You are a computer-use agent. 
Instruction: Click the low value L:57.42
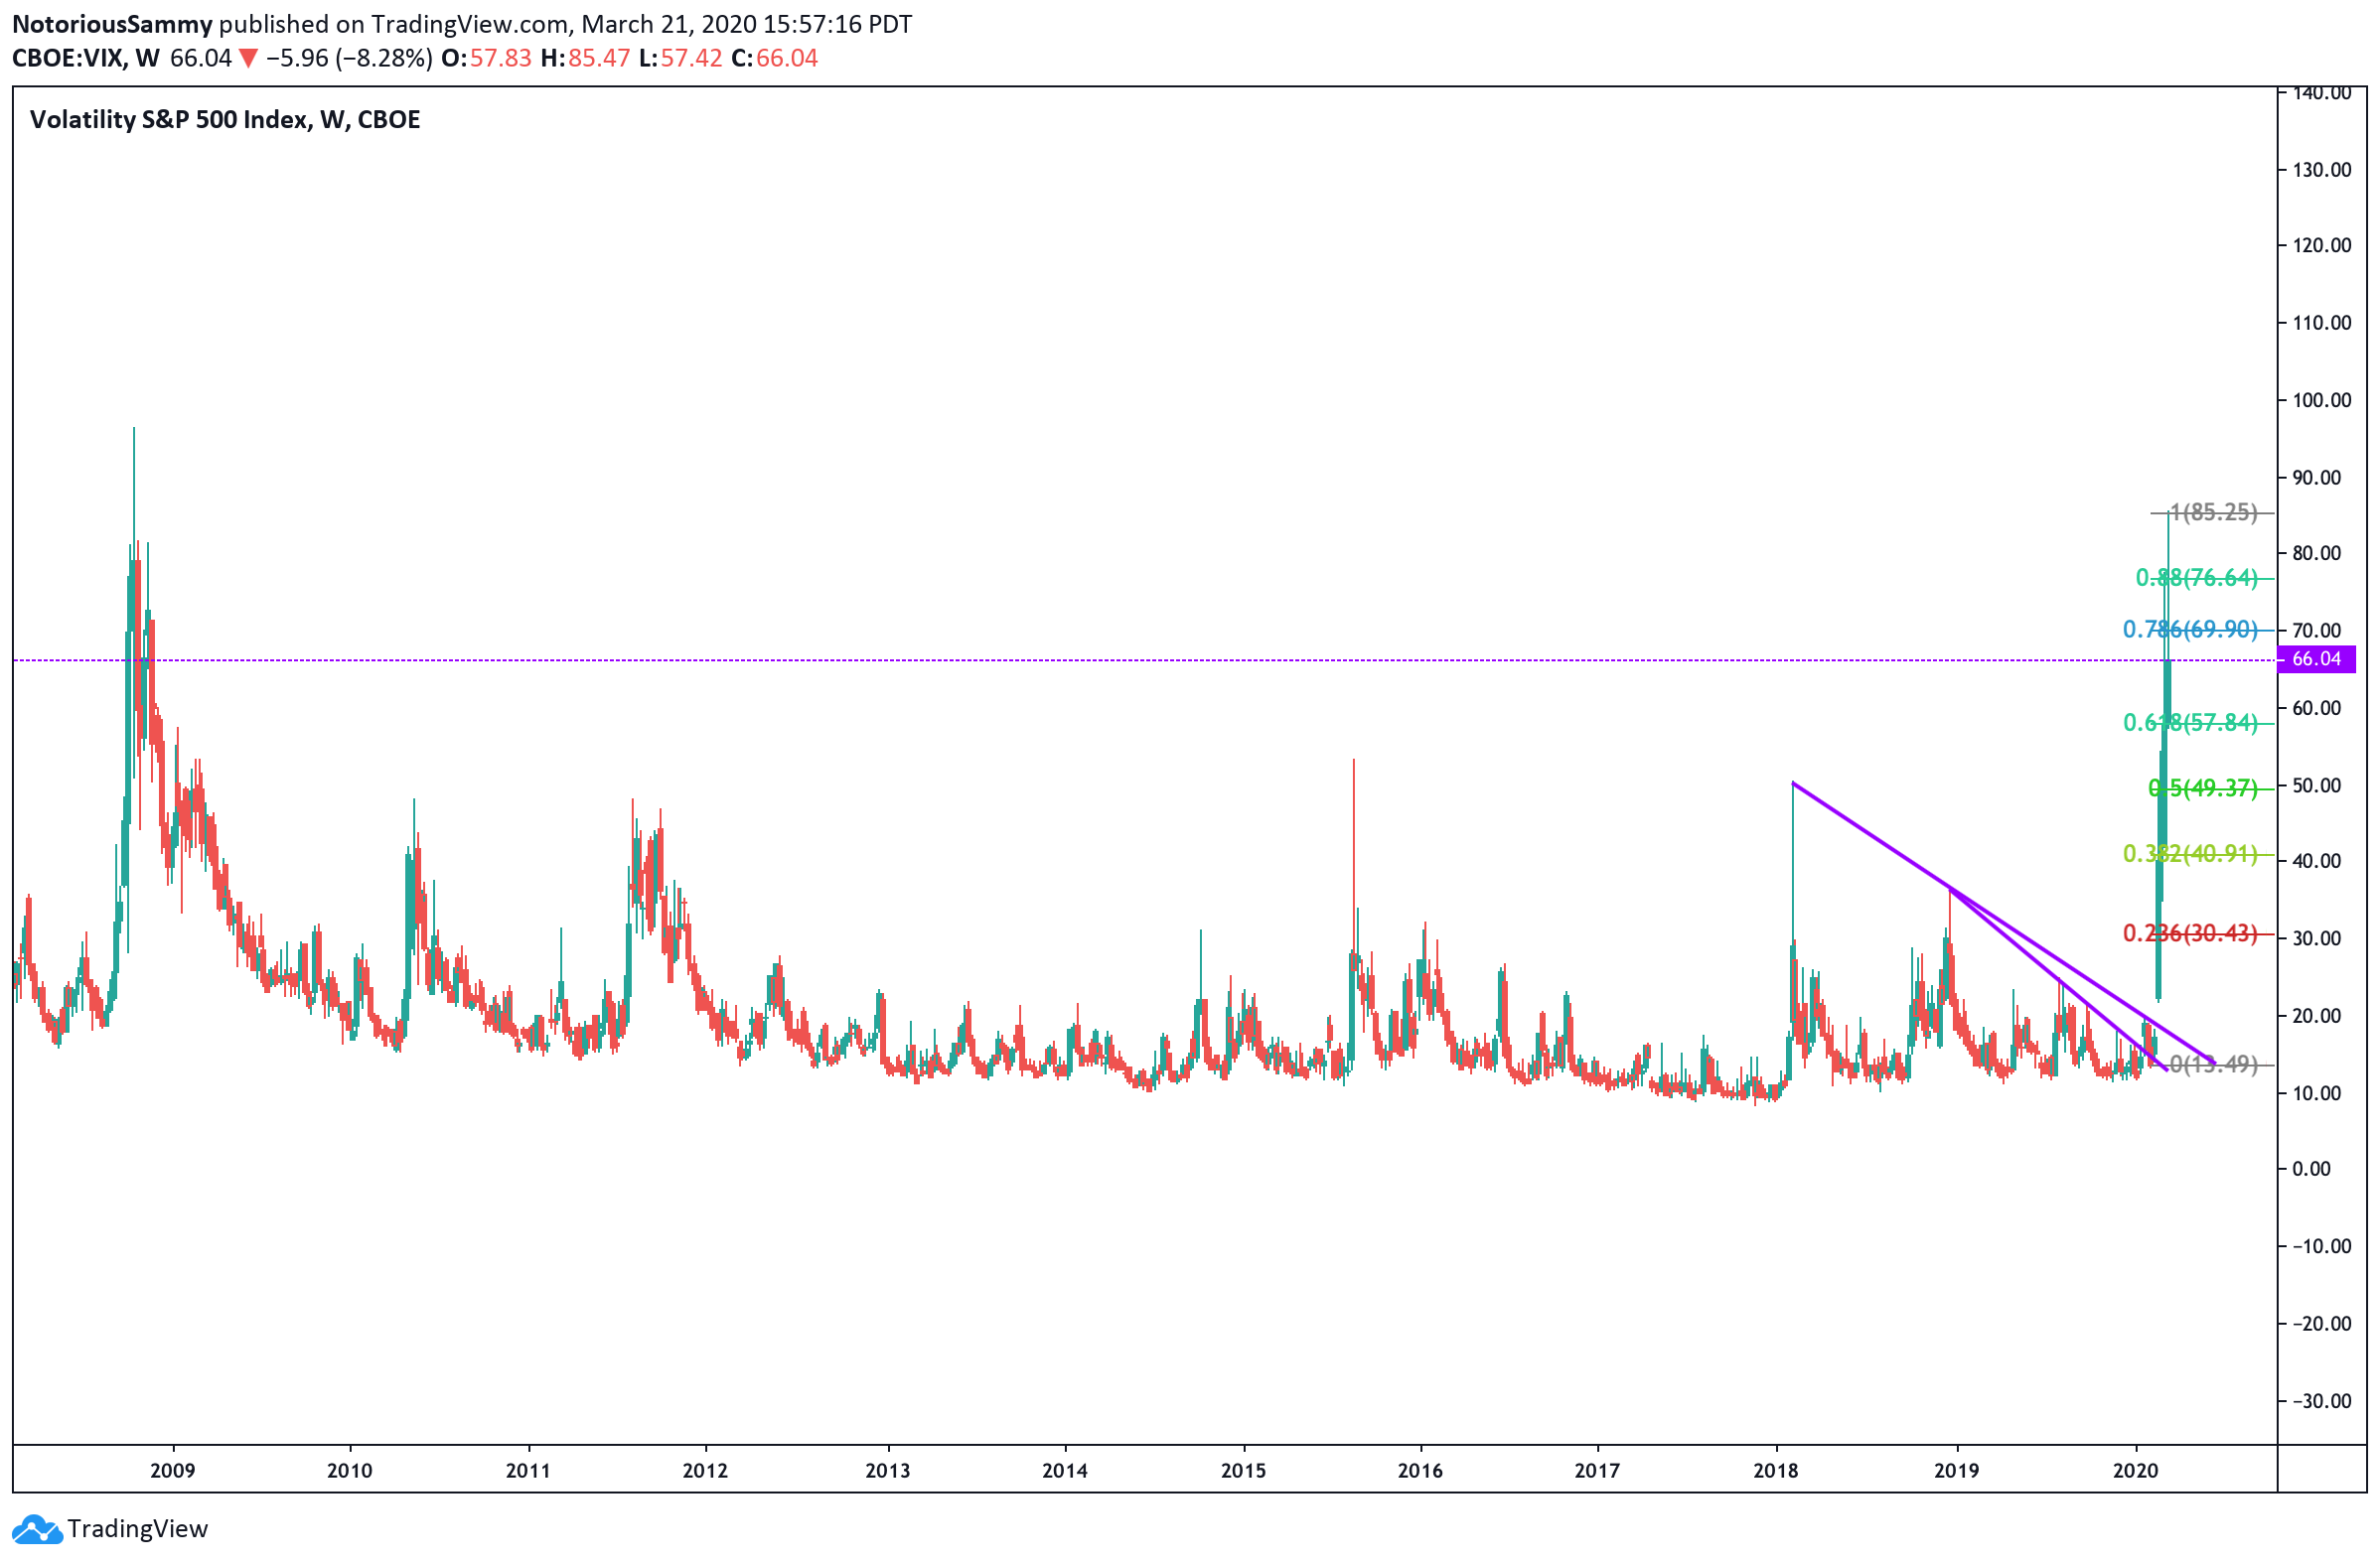click(x=680, y=58)
